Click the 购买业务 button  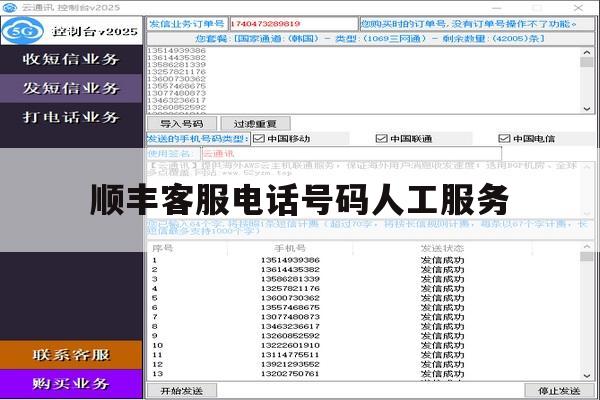[71, 384]
